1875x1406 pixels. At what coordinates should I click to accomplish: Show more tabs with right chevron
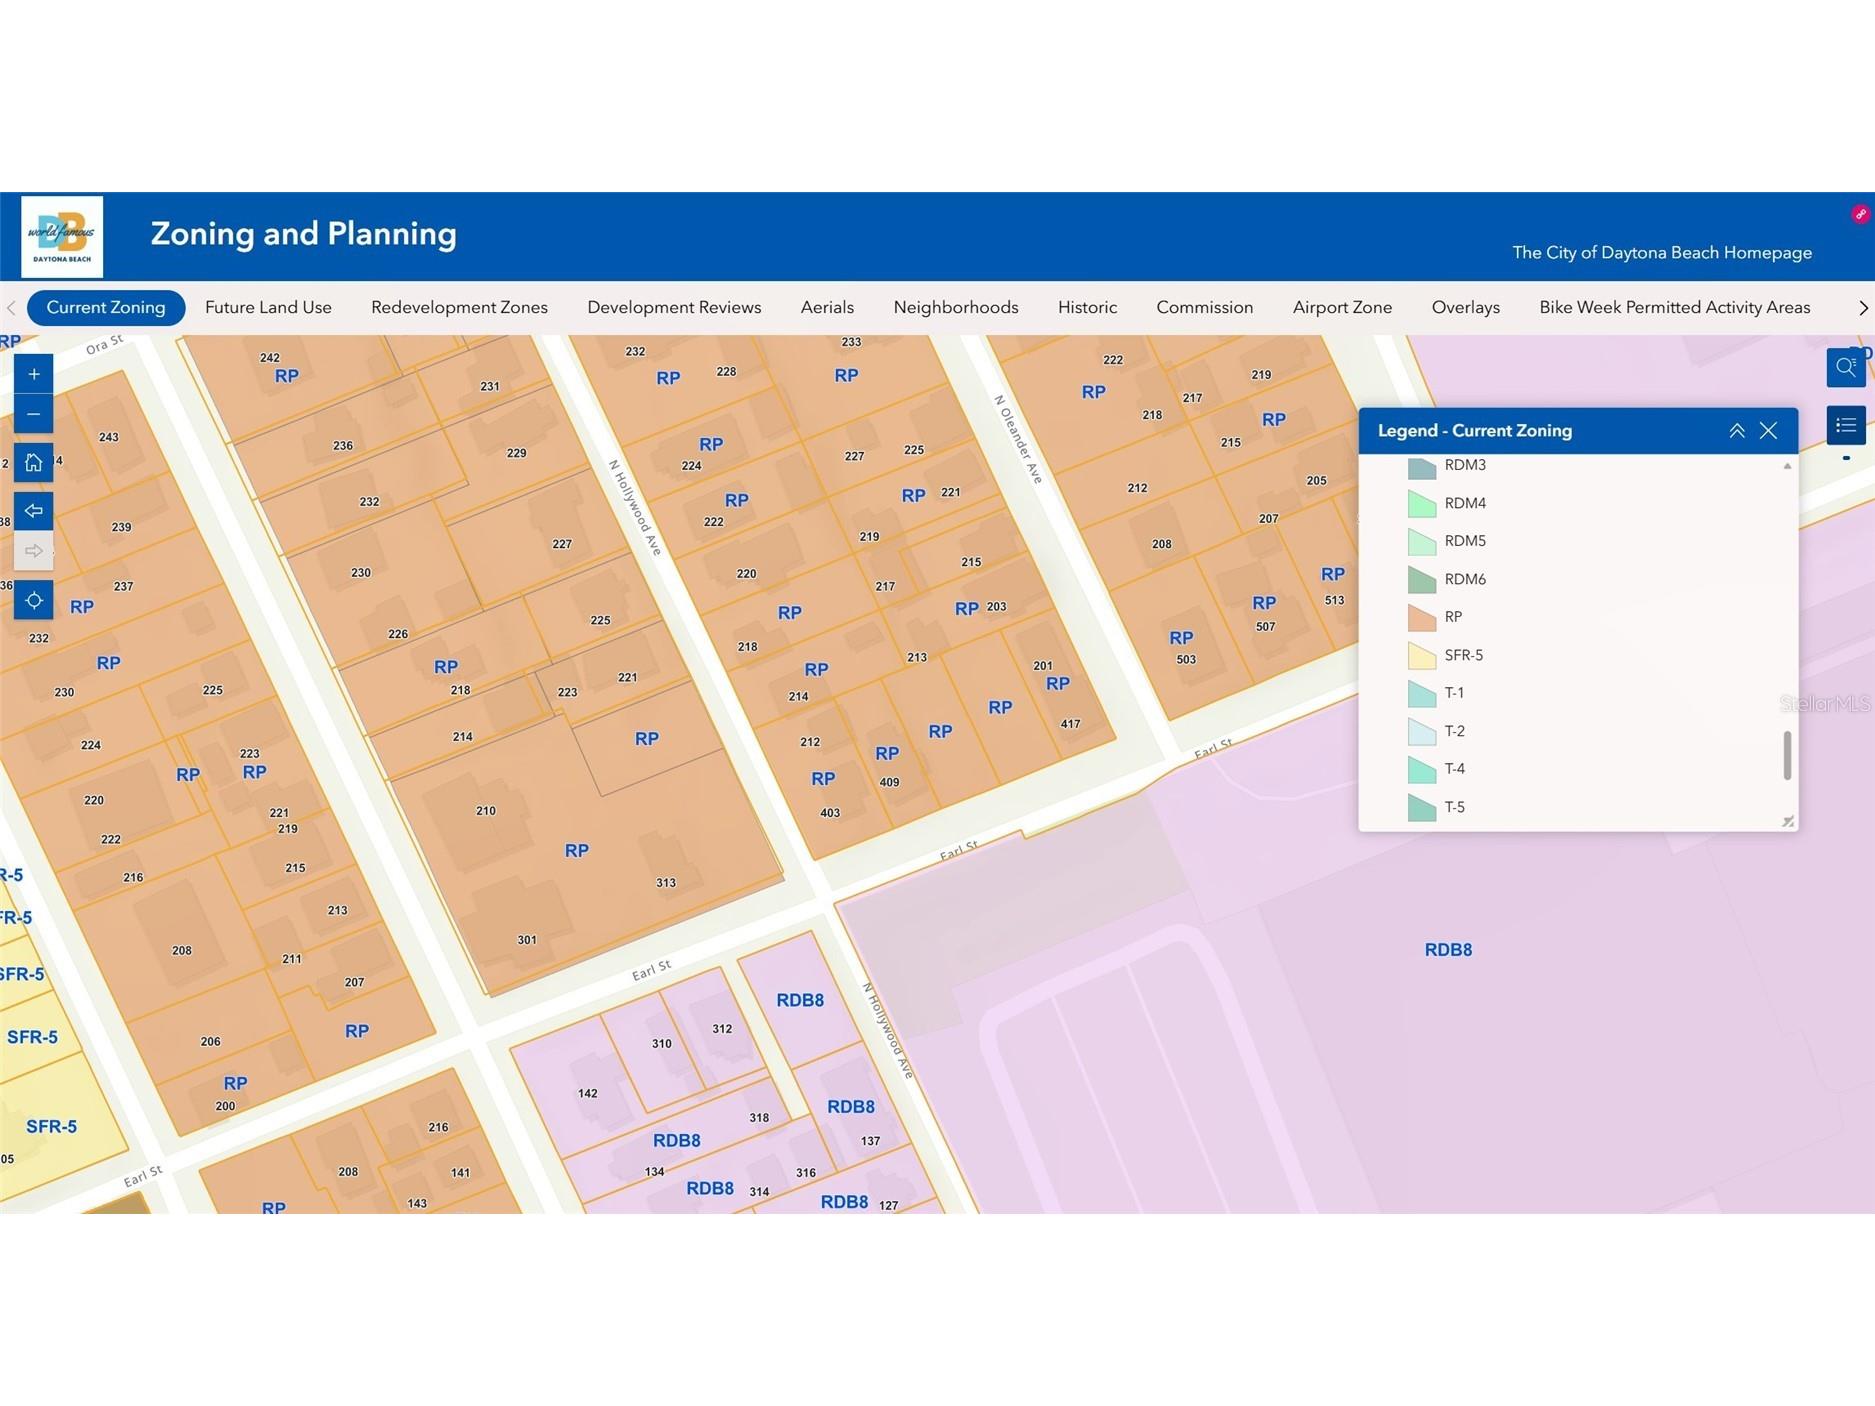pyautogui.click(x=1863, y=308)
